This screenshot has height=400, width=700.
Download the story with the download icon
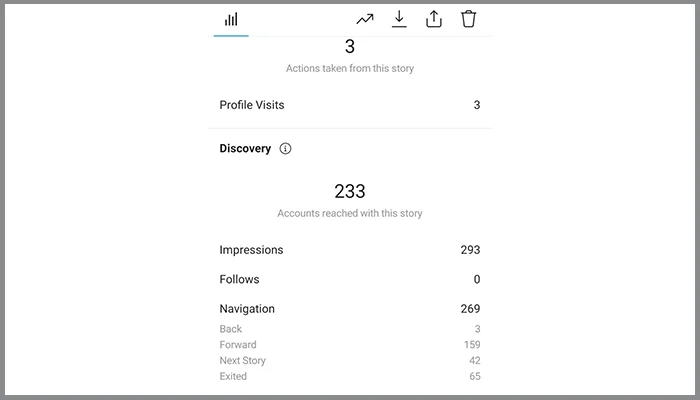399,19
